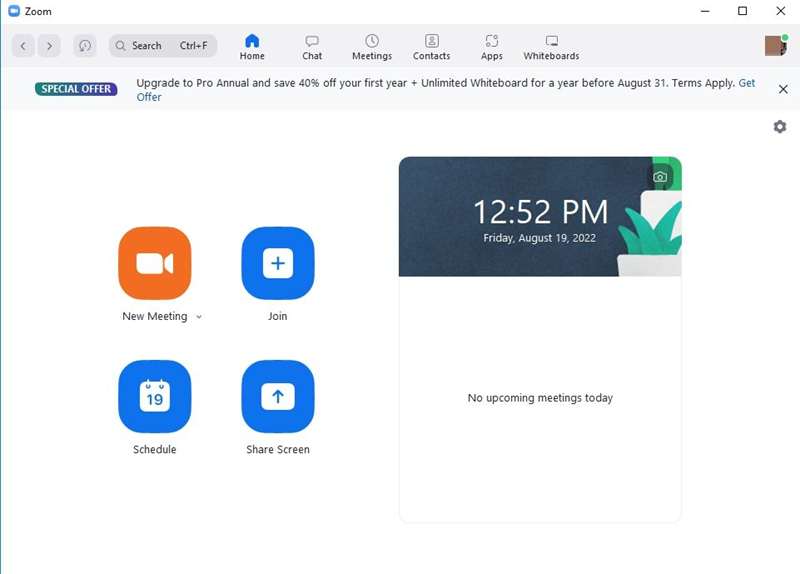Open settings with the gear icon
This screenshot has width=800, height=574.
[x=779, y=126]
